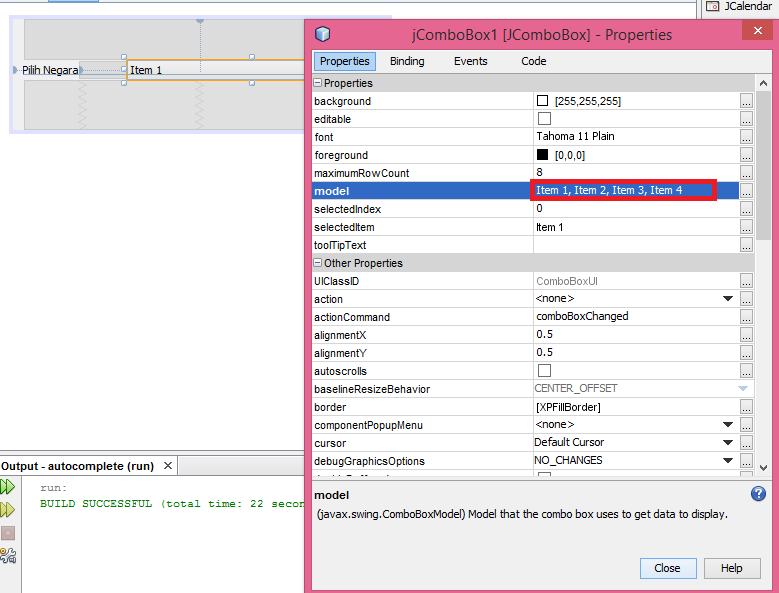Image resolution: width=779 pixels, height=593 pixels.
Task: Open the baselineResizeBehavior dropdown arrow
Action: [743, 388]
